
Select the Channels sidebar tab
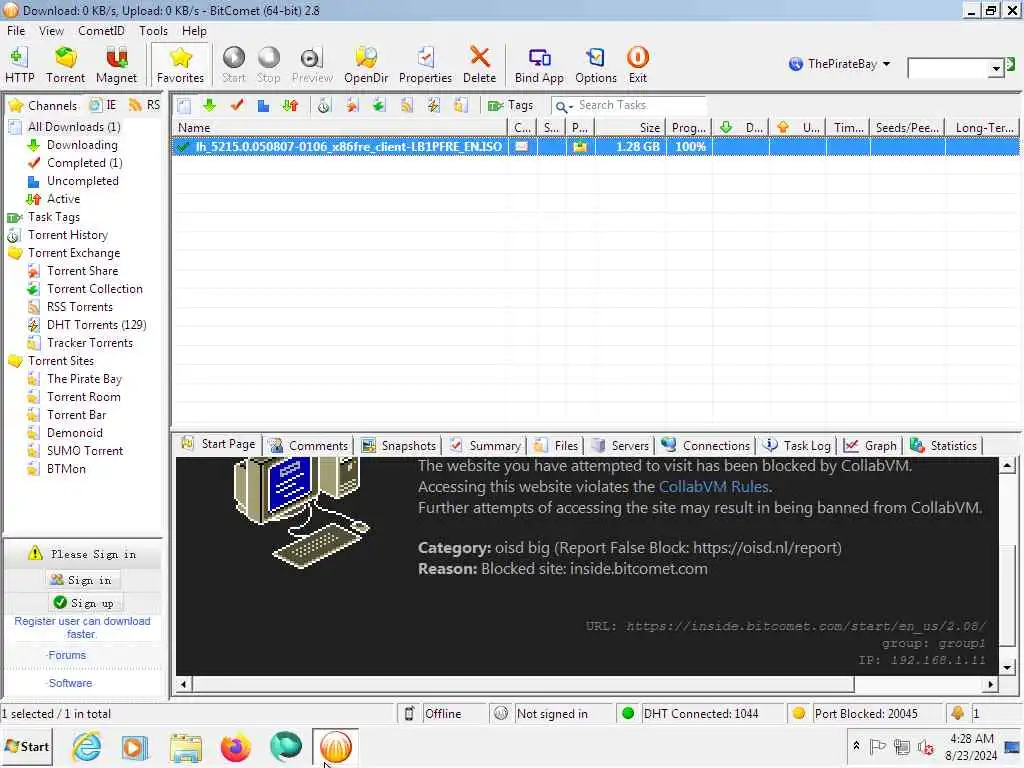pyautogui.click(x=43, y=105)
